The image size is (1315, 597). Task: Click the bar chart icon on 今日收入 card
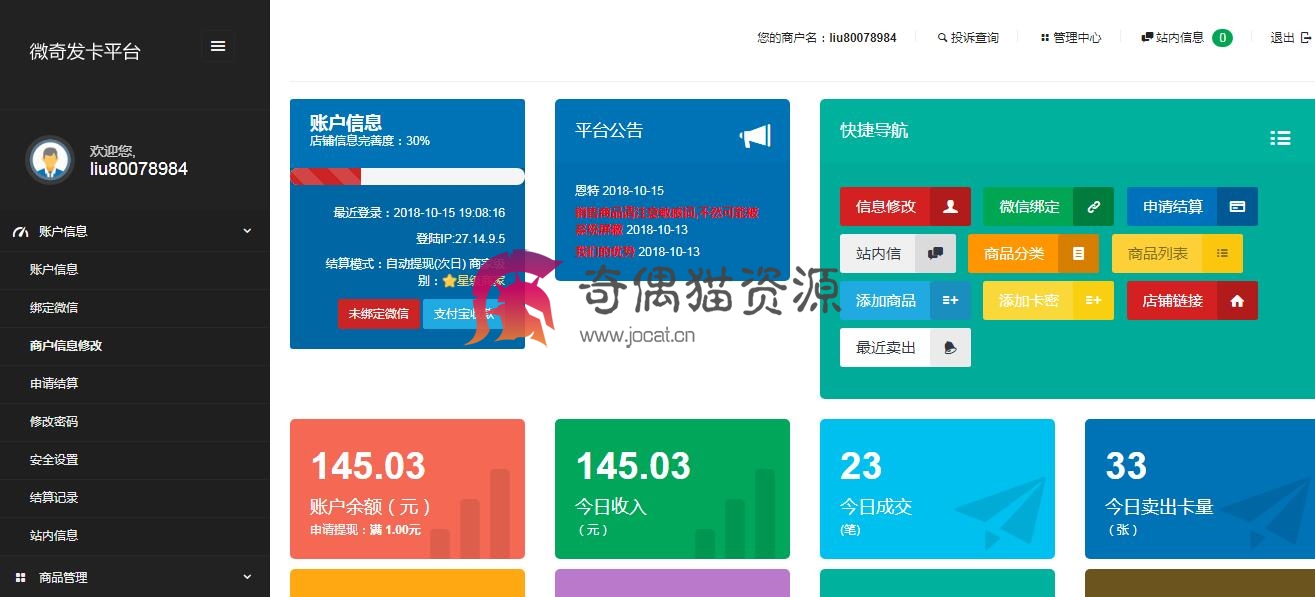pos(735,514)
